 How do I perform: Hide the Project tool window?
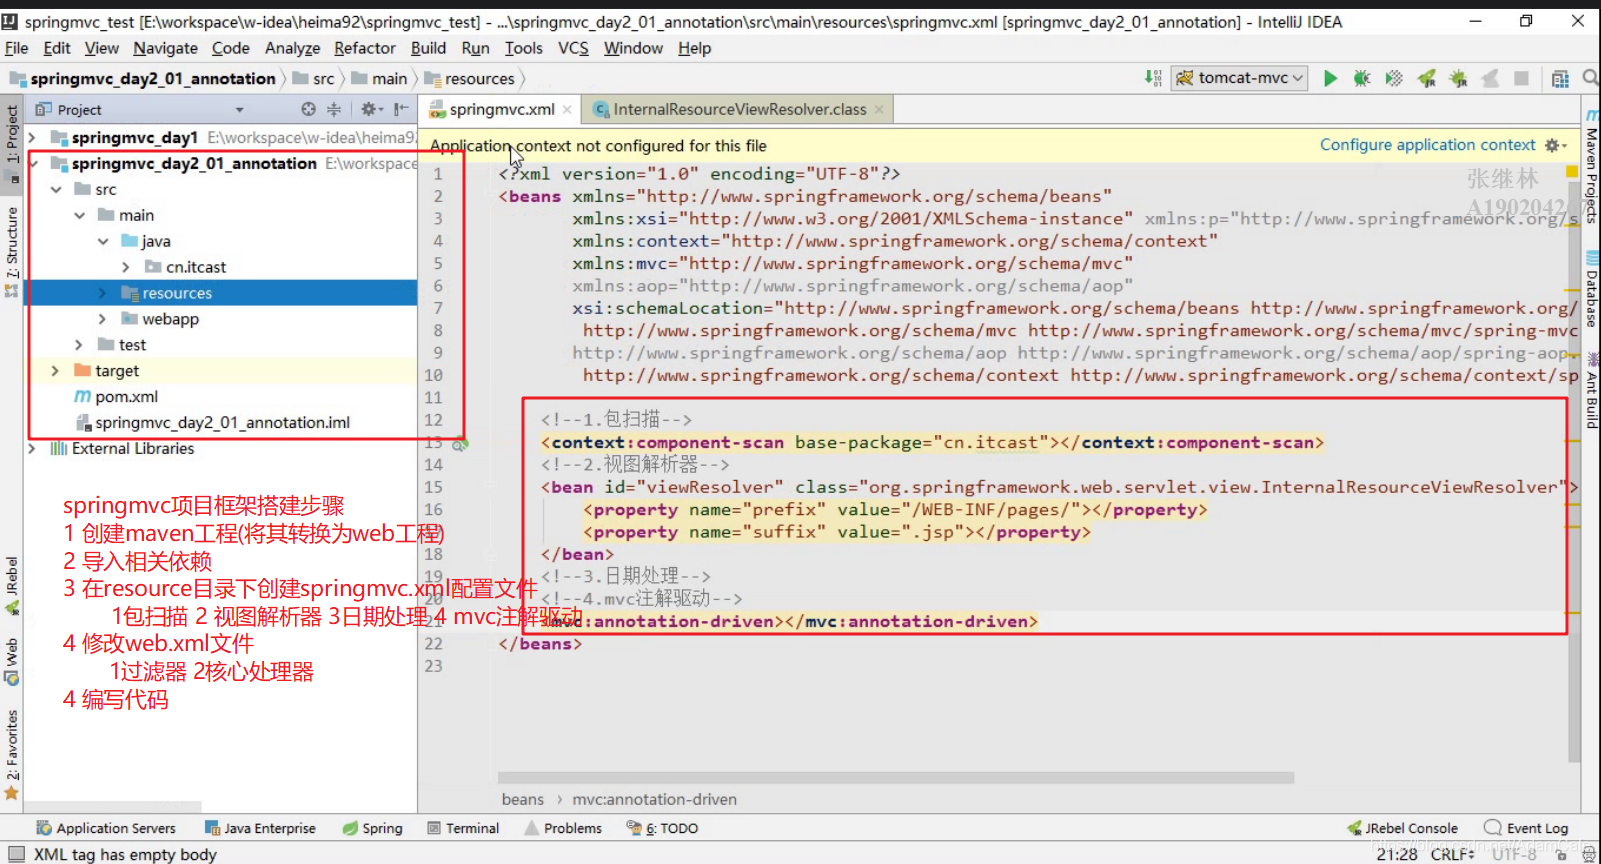pyautogui.click(x=401, y=109)
